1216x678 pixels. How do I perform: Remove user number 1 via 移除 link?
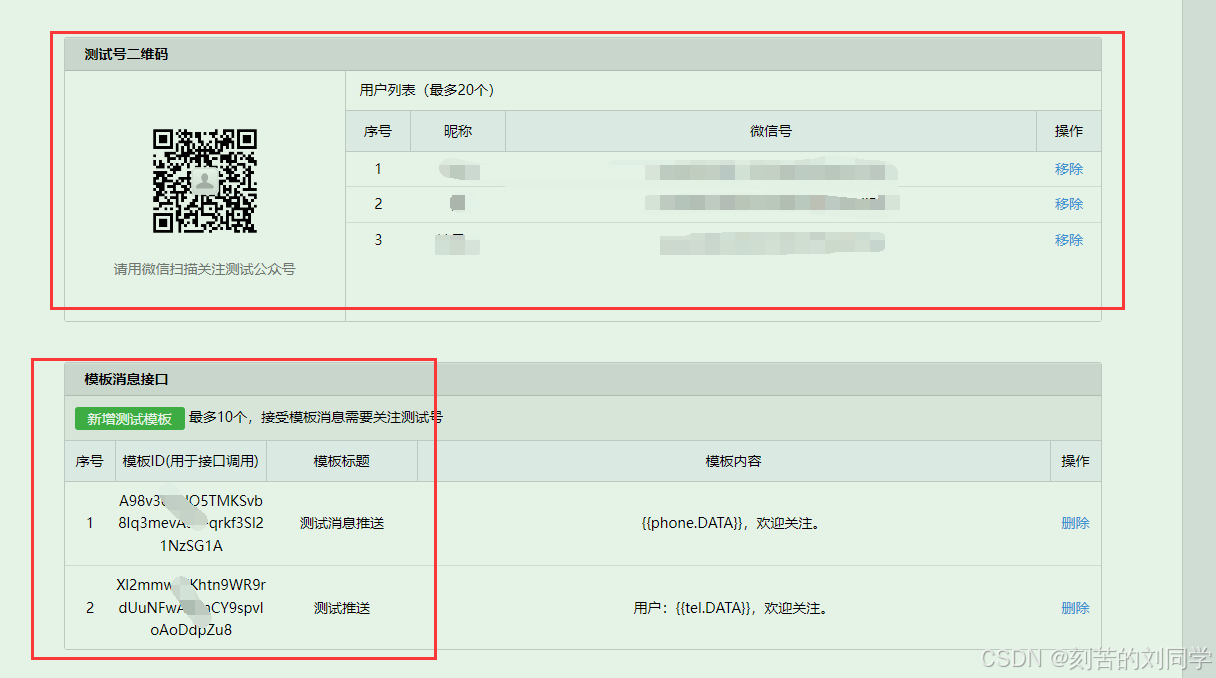point(1069,169)
